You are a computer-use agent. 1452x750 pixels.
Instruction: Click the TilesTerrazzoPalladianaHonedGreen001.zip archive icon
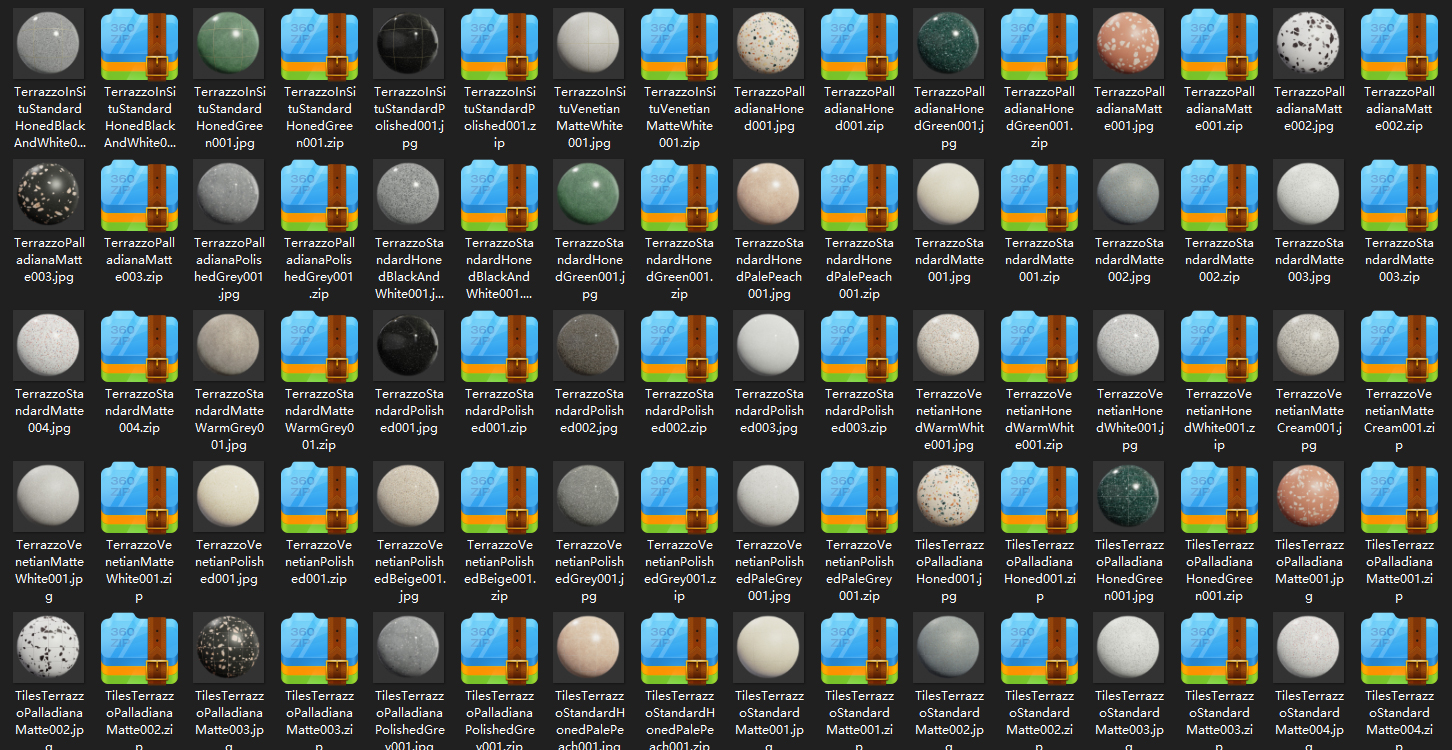point(1220,497)
